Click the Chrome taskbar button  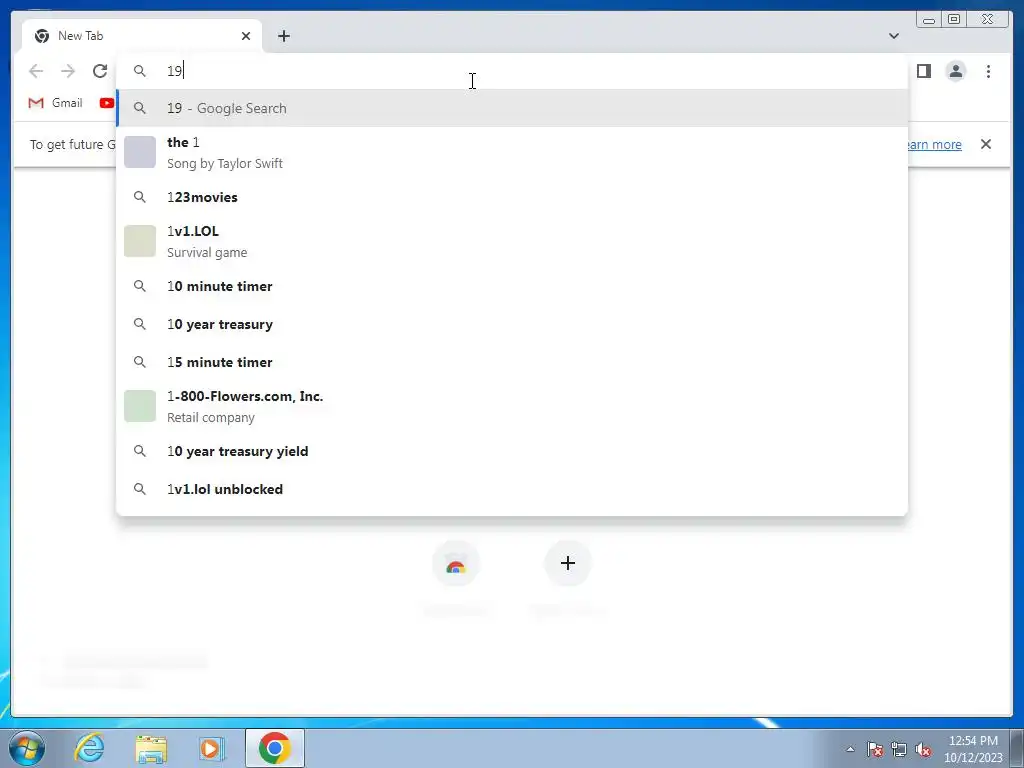pyautogui.click(x=275, y=748)
